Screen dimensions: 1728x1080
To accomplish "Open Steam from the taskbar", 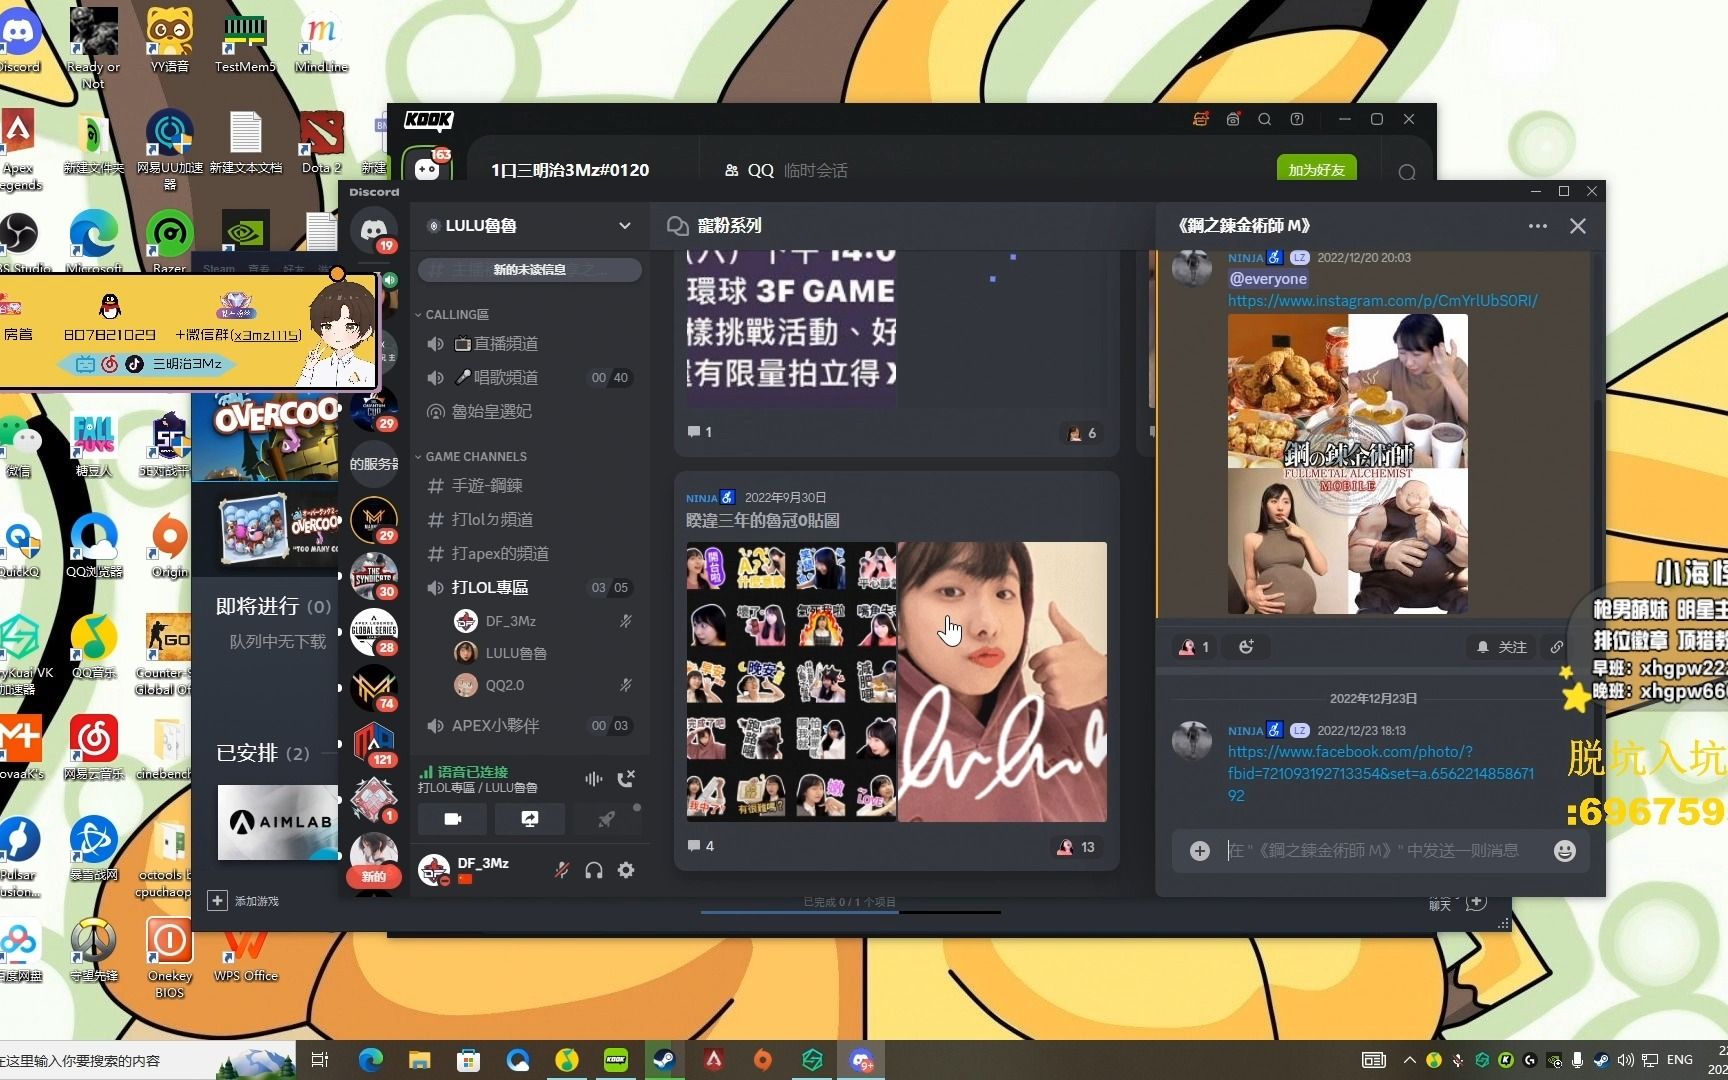I will click(665, 1060).
